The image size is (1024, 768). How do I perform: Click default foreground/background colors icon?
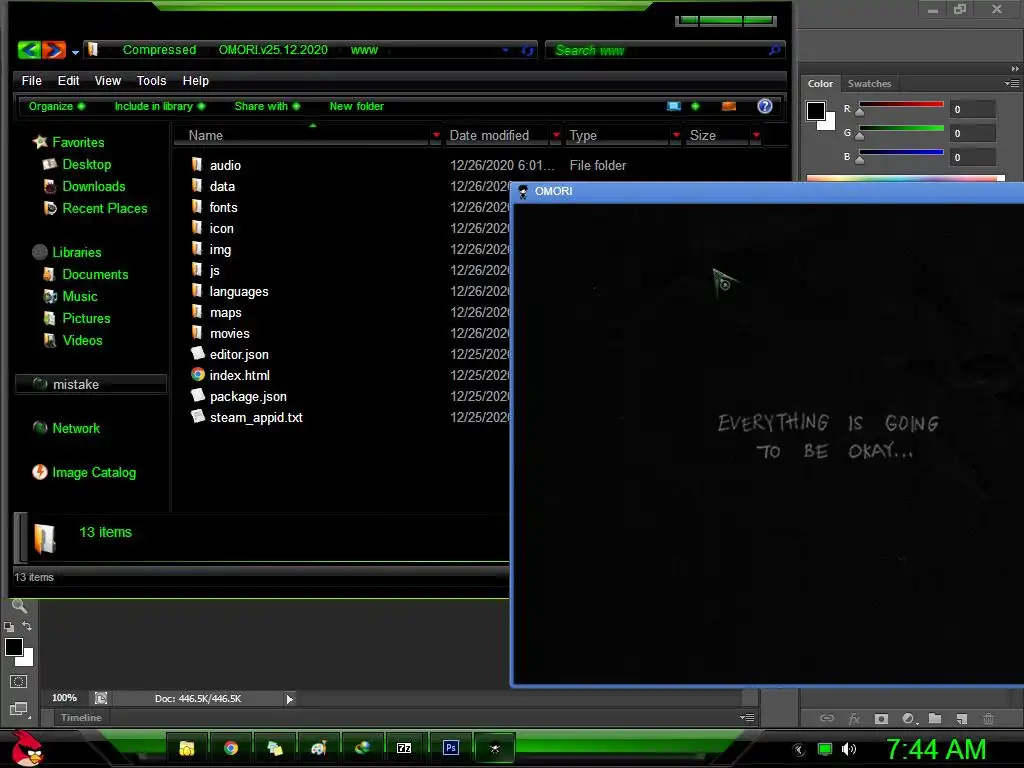click(9, 627)
